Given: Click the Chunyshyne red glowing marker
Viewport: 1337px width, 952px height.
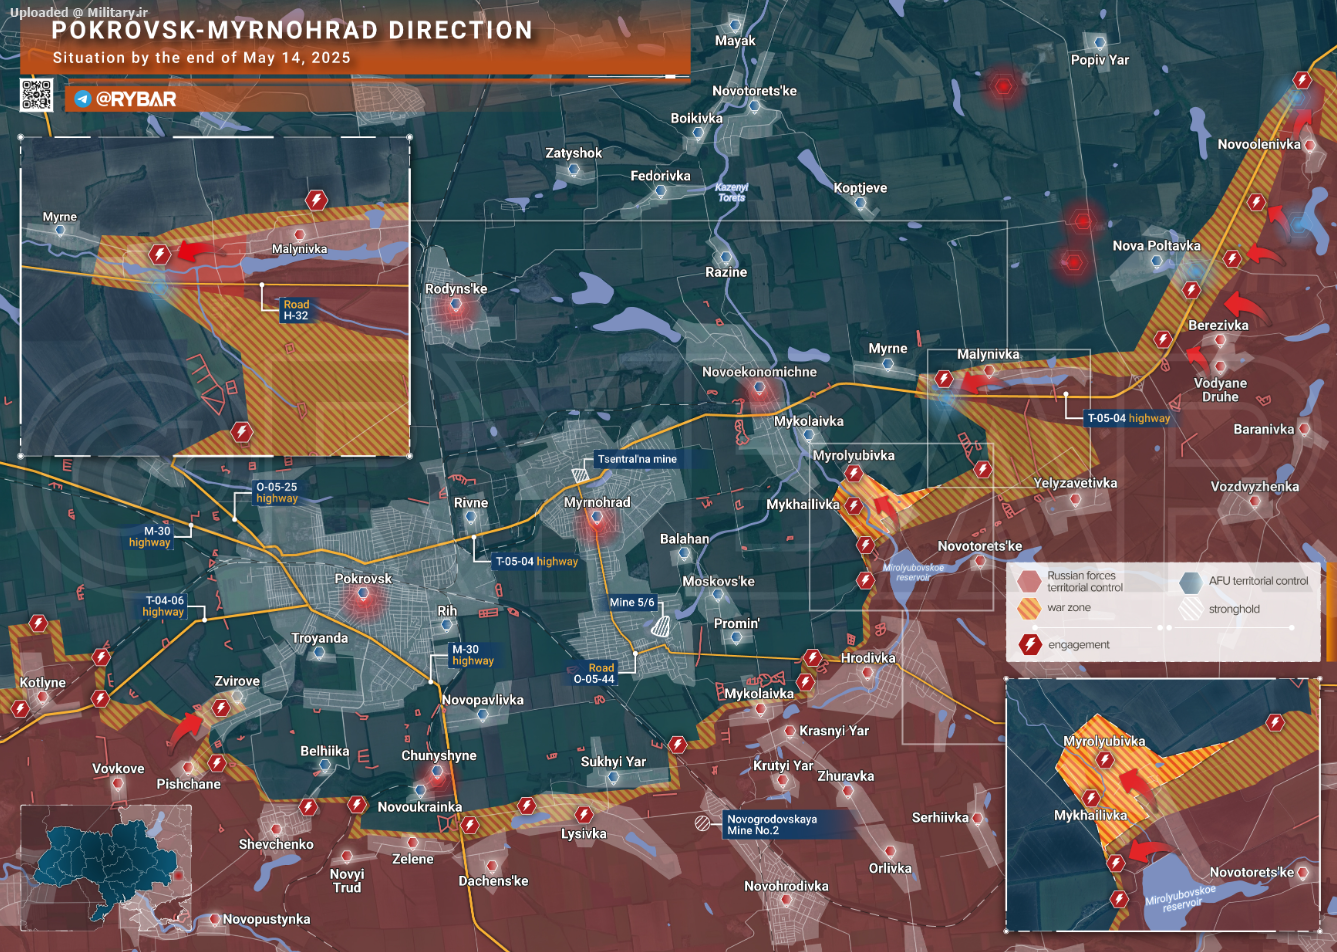Looking at the screenshot, I should coord(437,772).
